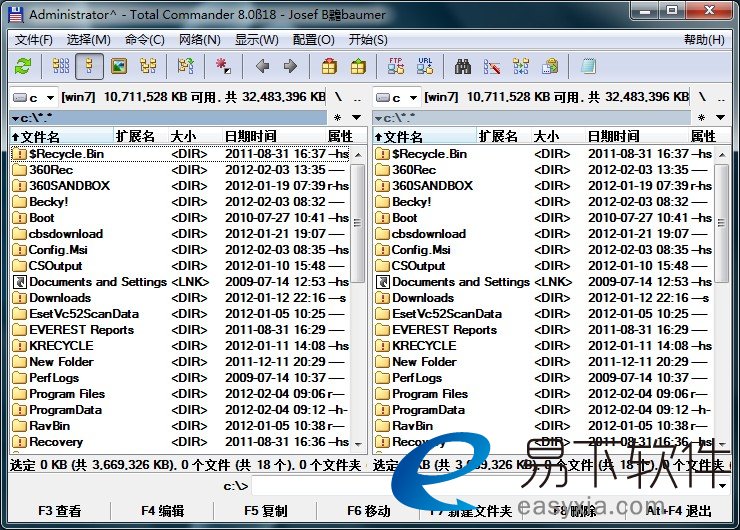The height and width of the screenshot is (530, 740).
Task: Click left panel scrollbar down arrow
Action: [358, 445]
